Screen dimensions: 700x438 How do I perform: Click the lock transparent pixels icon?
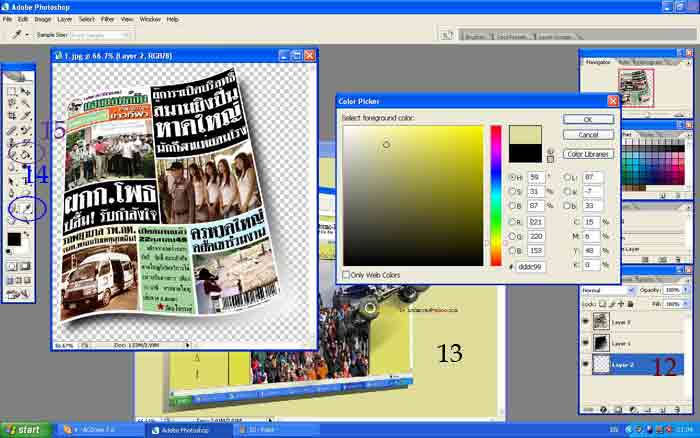(x=603, y=302)
